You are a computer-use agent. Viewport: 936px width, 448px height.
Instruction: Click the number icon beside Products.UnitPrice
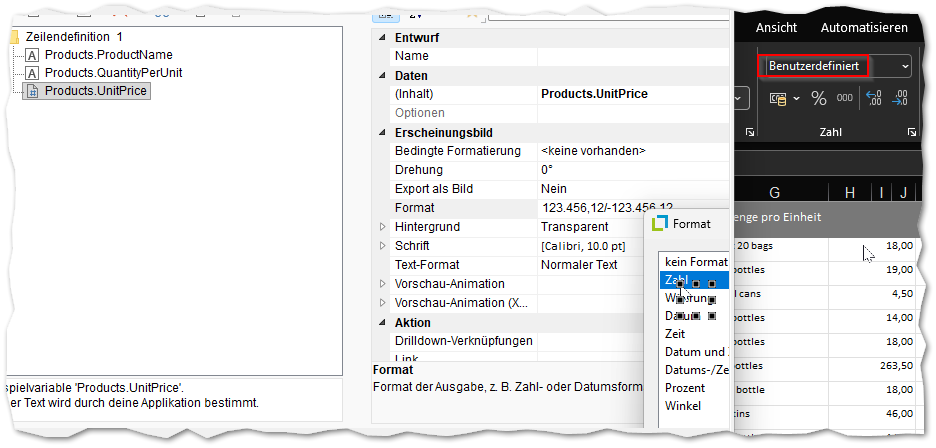32,91
